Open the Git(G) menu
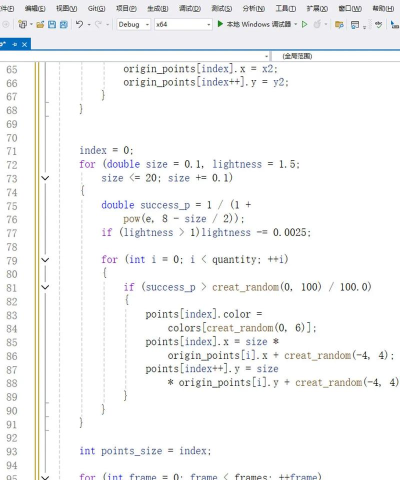 pos(96,8)
